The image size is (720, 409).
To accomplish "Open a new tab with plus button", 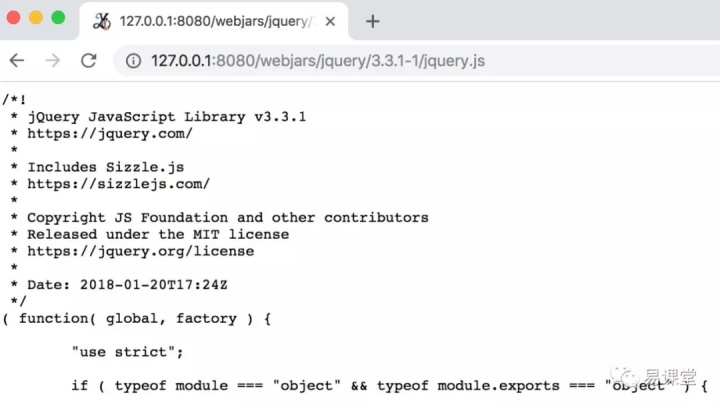I will point(372,21).
